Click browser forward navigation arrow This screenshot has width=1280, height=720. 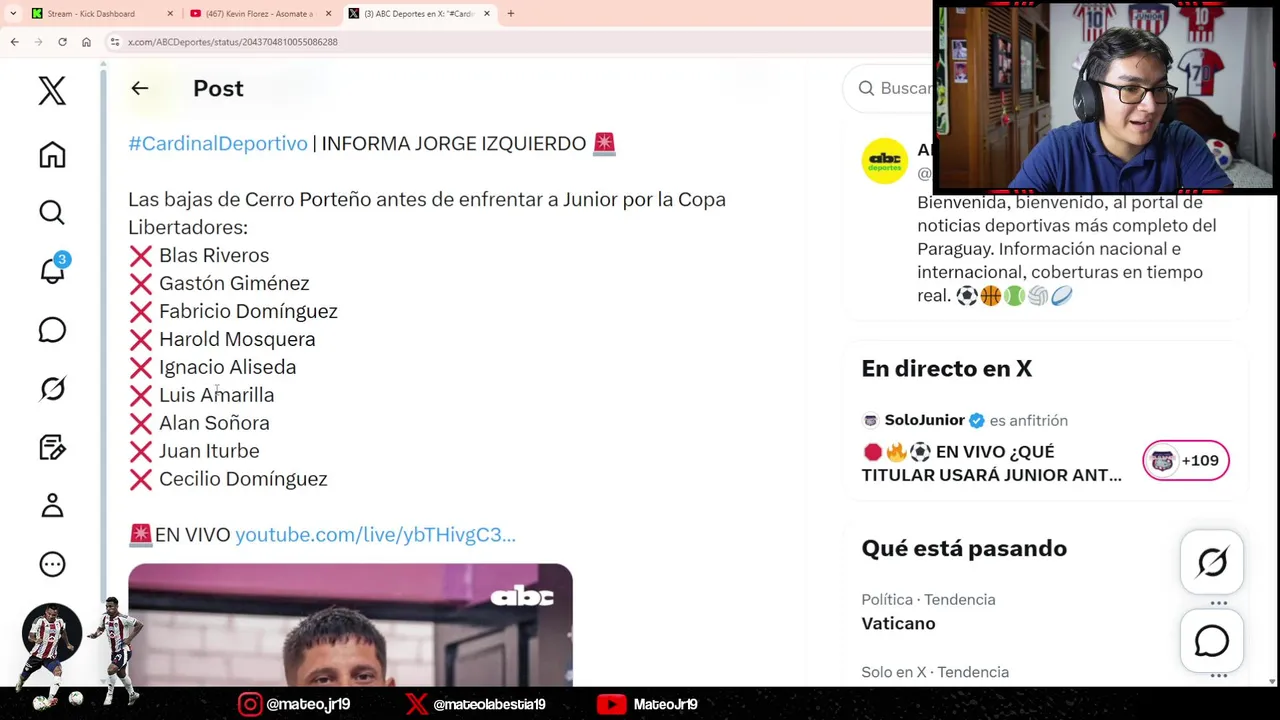38,42
